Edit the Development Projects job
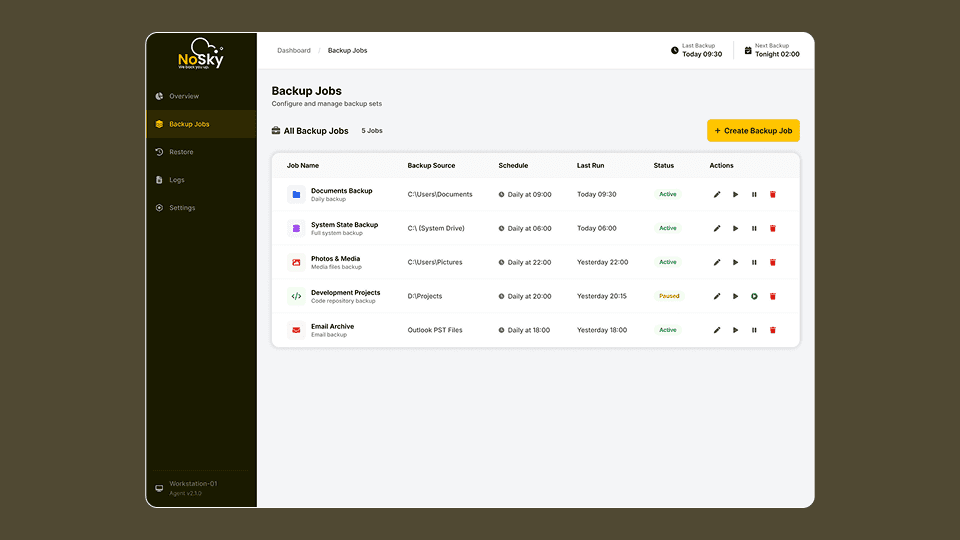Viewport: 960px width, 540px height. (717, 297)
